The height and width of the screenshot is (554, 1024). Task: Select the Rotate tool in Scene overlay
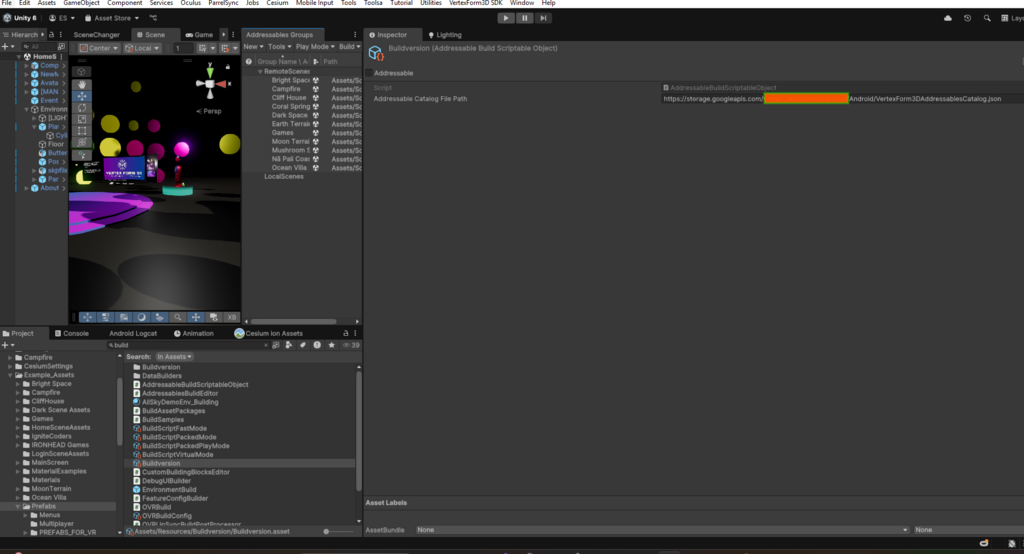click(x=82, y=108)
